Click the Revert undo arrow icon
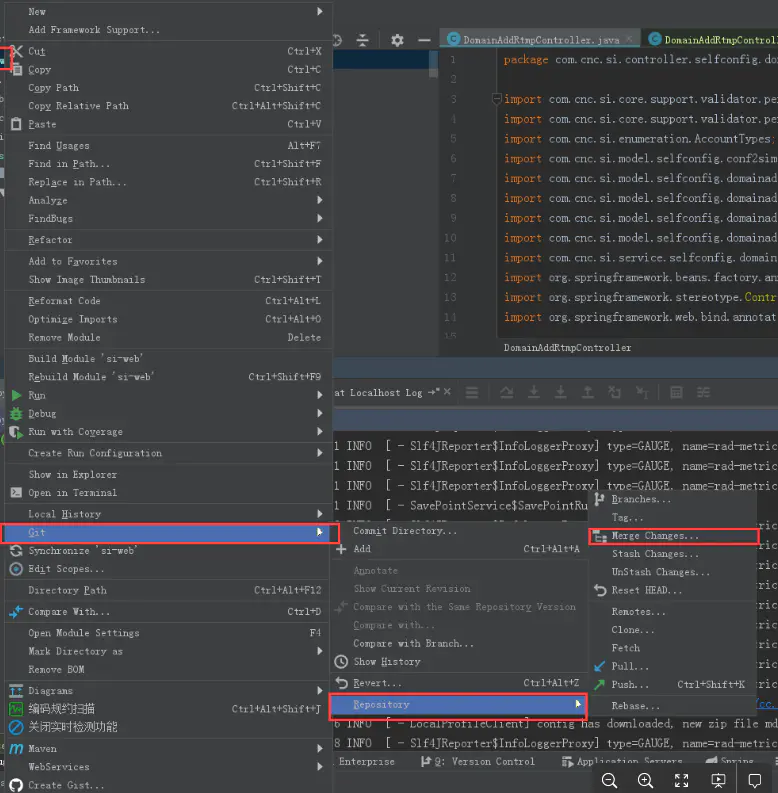 341,683
